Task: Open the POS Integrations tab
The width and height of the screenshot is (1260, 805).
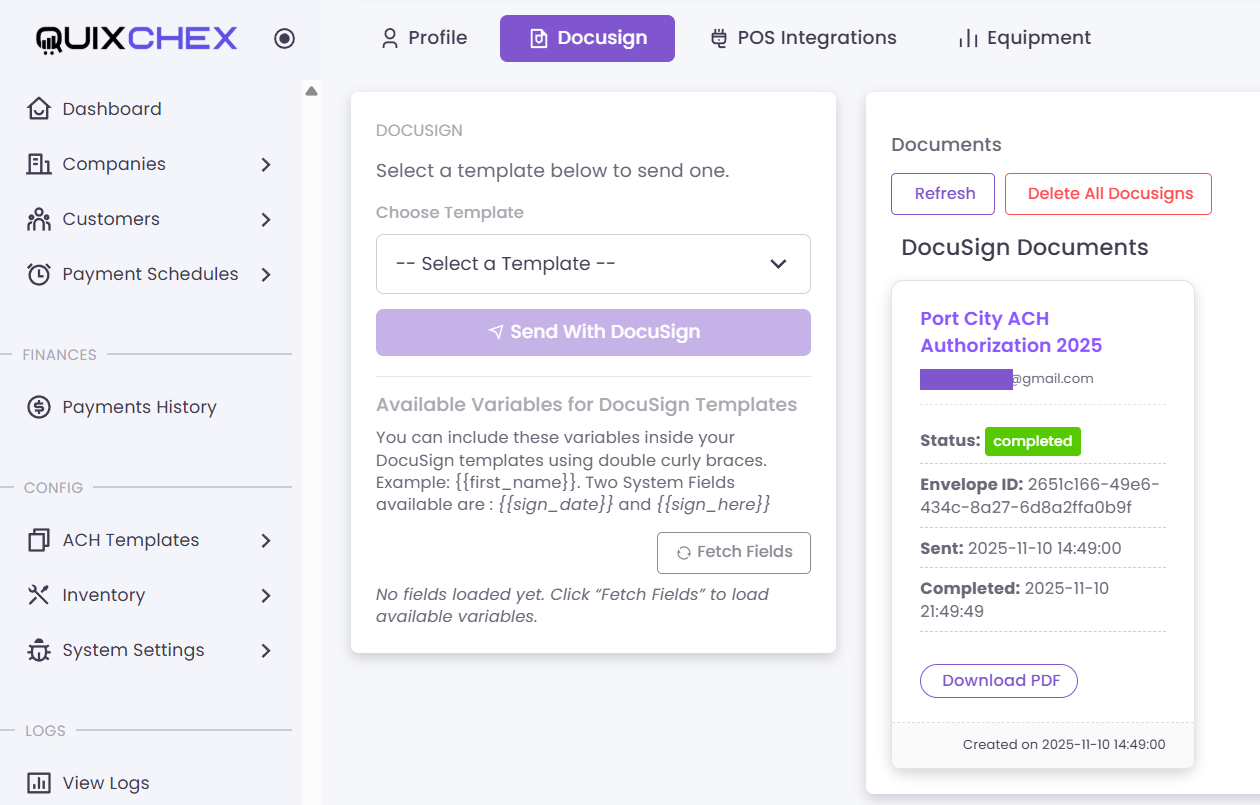Action: (803, 38)
